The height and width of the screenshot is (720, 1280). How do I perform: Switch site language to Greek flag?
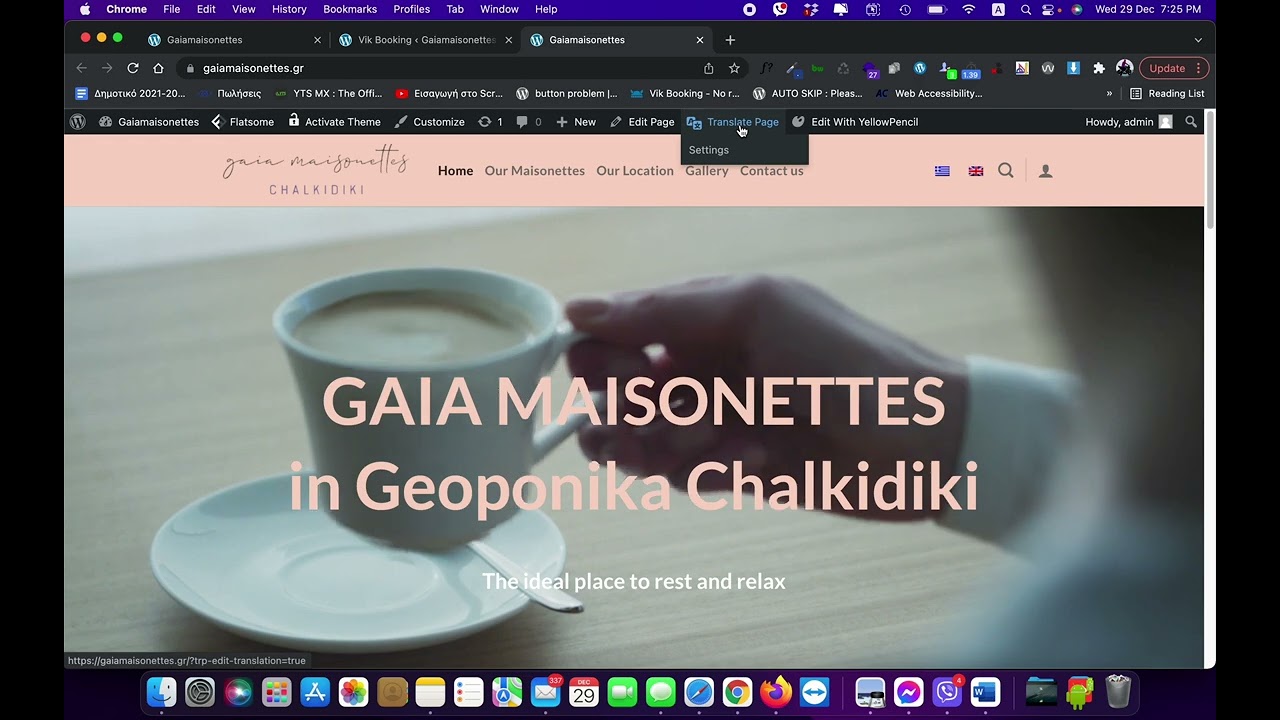tap(942, 171)
